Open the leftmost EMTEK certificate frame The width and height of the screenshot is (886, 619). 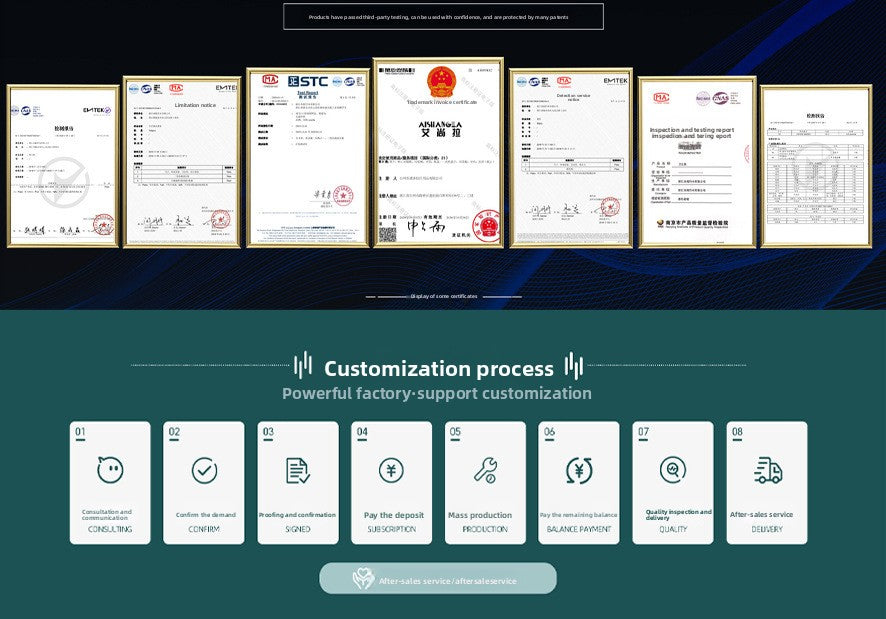click(62, 165)
